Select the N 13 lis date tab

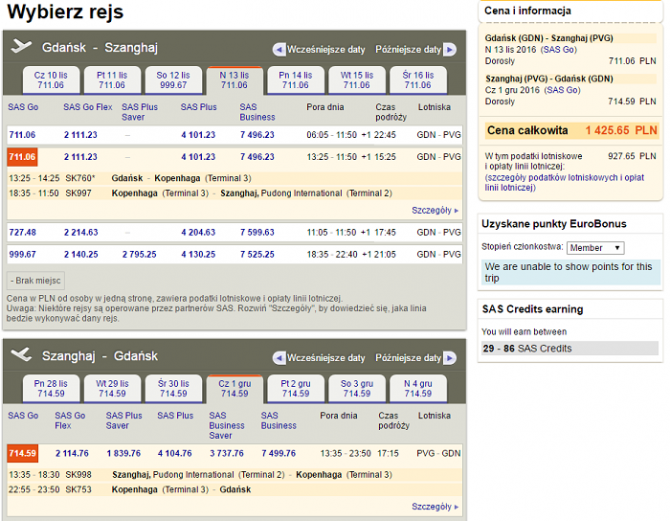[234, 80]
